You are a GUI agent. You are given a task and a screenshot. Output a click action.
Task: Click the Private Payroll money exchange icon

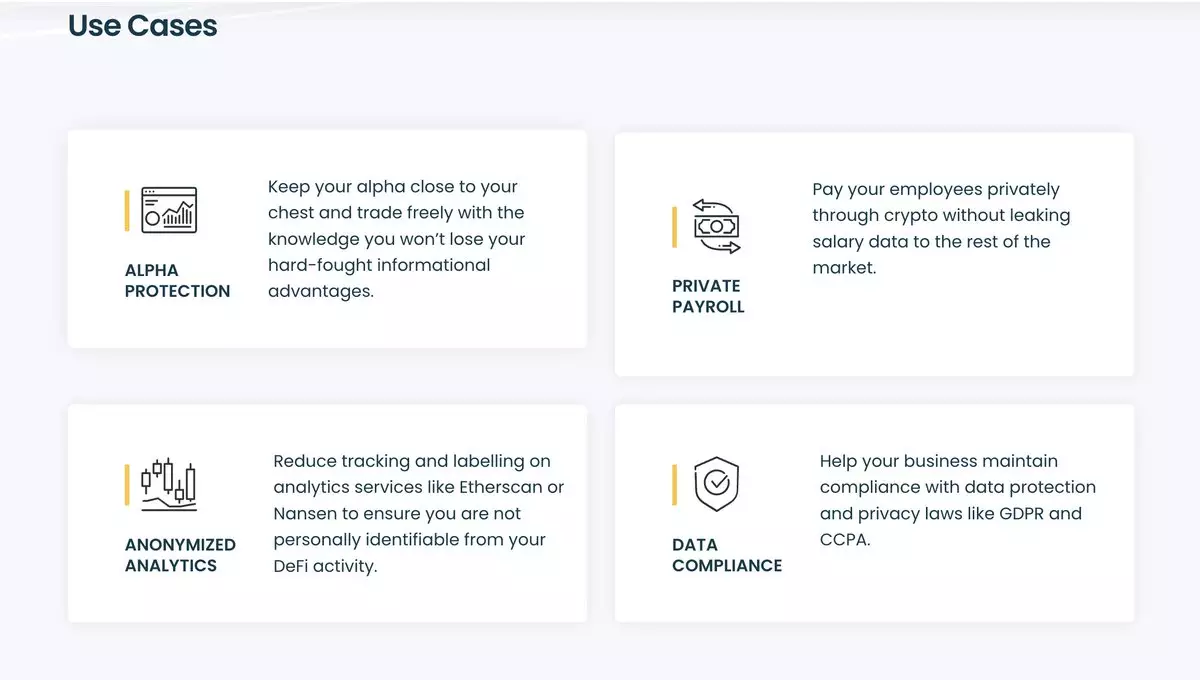click(716, 227)
